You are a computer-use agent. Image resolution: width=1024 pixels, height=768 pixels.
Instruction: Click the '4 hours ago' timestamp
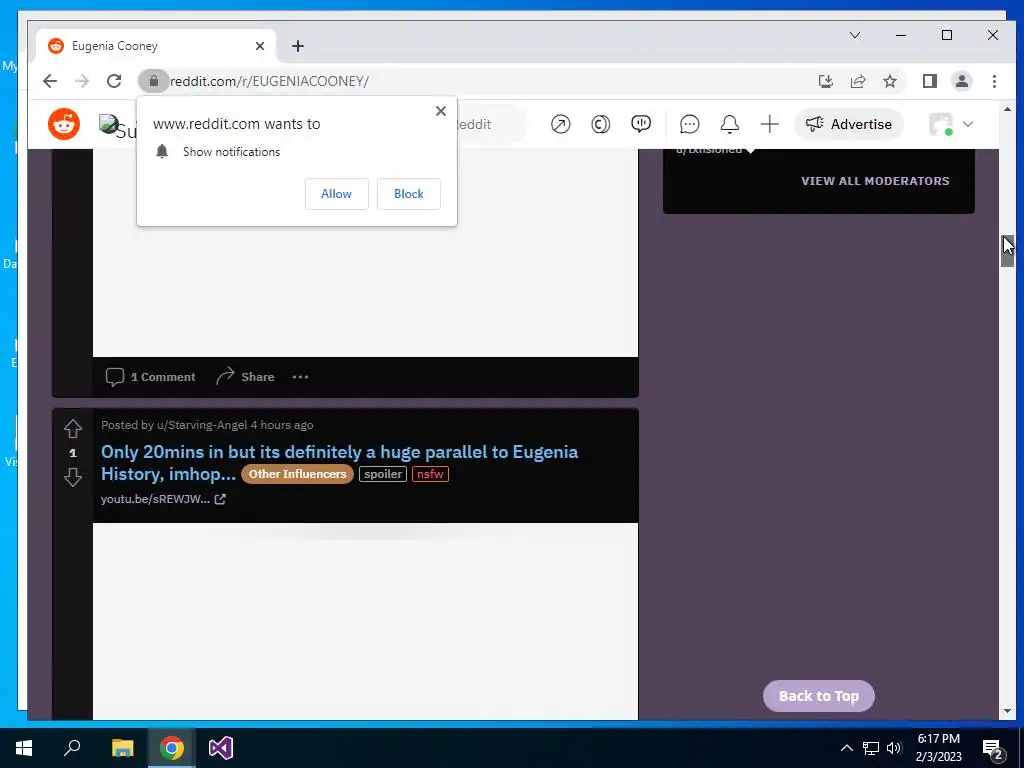[x=282, y=425]
